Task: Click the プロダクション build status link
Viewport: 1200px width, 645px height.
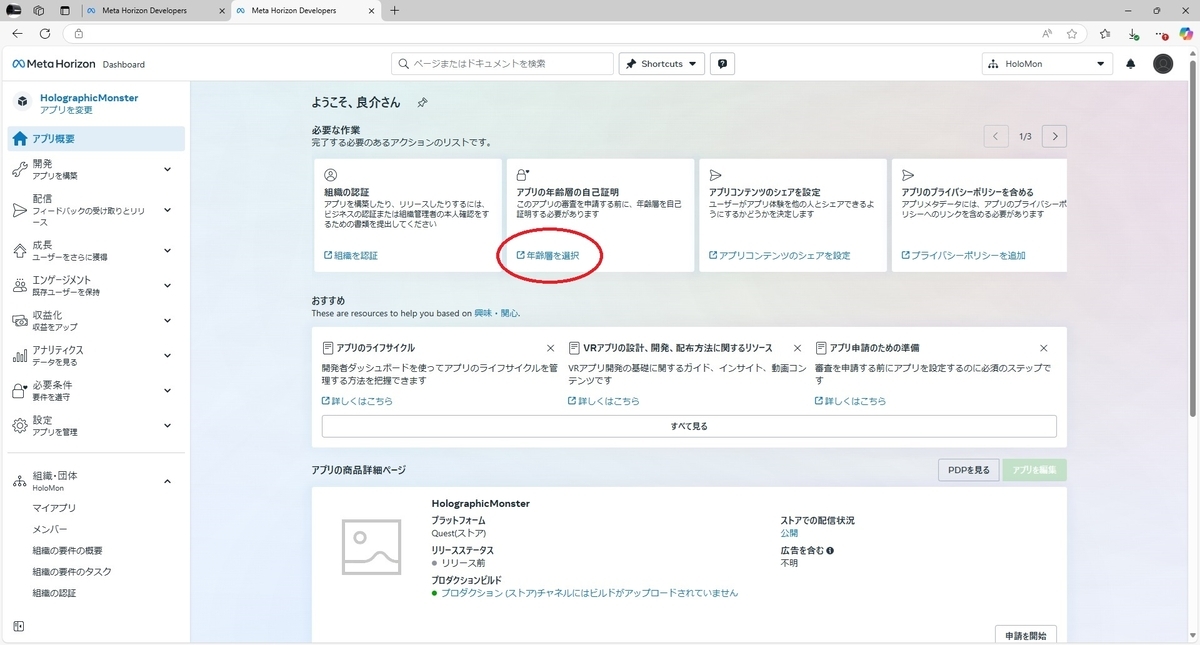Action: point(589,593)
